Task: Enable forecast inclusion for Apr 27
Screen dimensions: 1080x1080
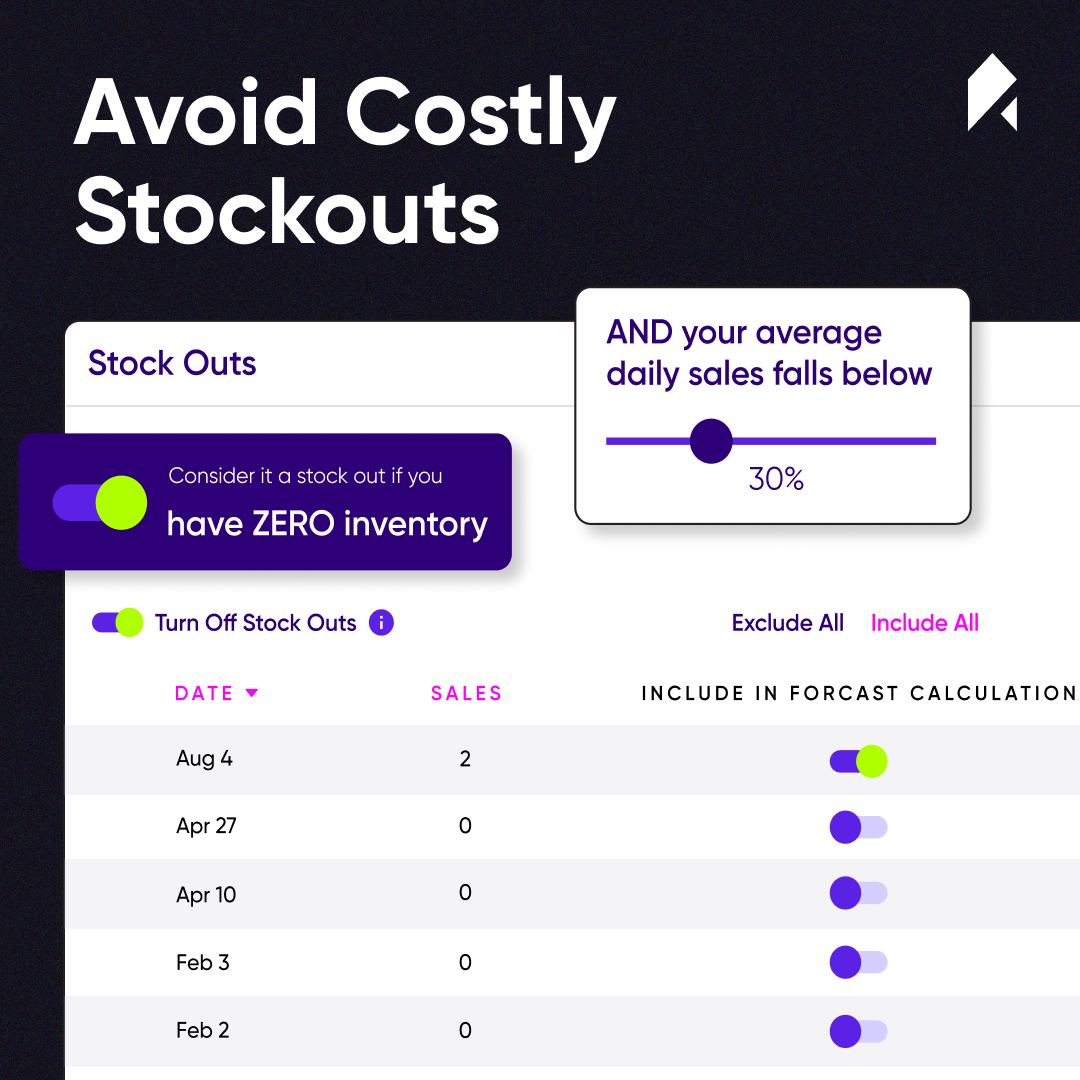Action: pyautogui.click(x=858, y=827)
